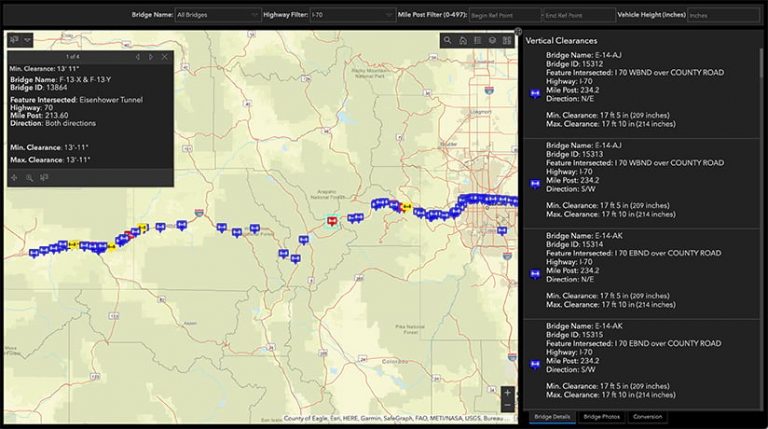Click 'Mile Post: 213.60' in popup
This screenshot has width=768, height=429.
tap(39, 116)
